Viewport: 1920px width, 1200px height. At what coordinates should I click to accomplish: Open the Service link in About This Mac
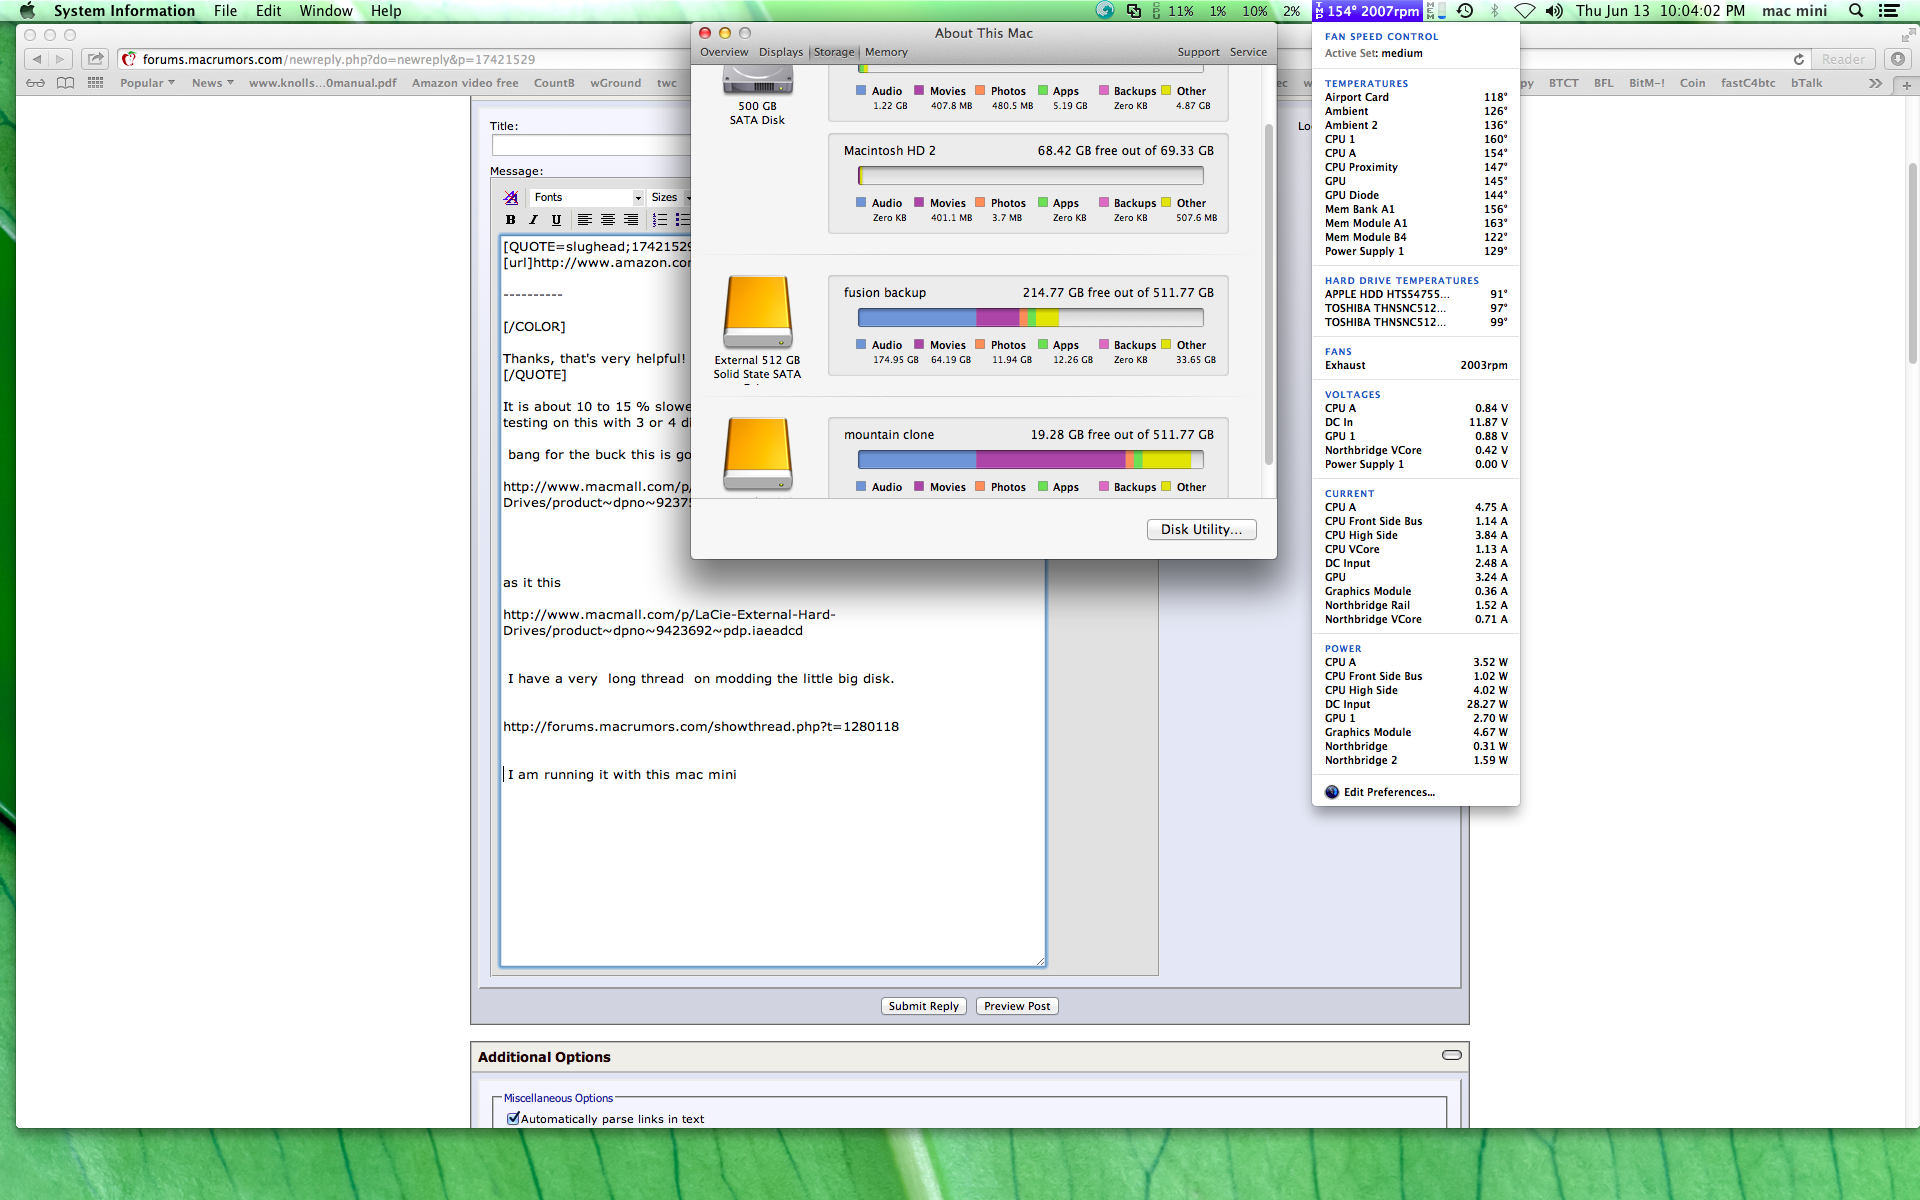[x=1248, y=52]
